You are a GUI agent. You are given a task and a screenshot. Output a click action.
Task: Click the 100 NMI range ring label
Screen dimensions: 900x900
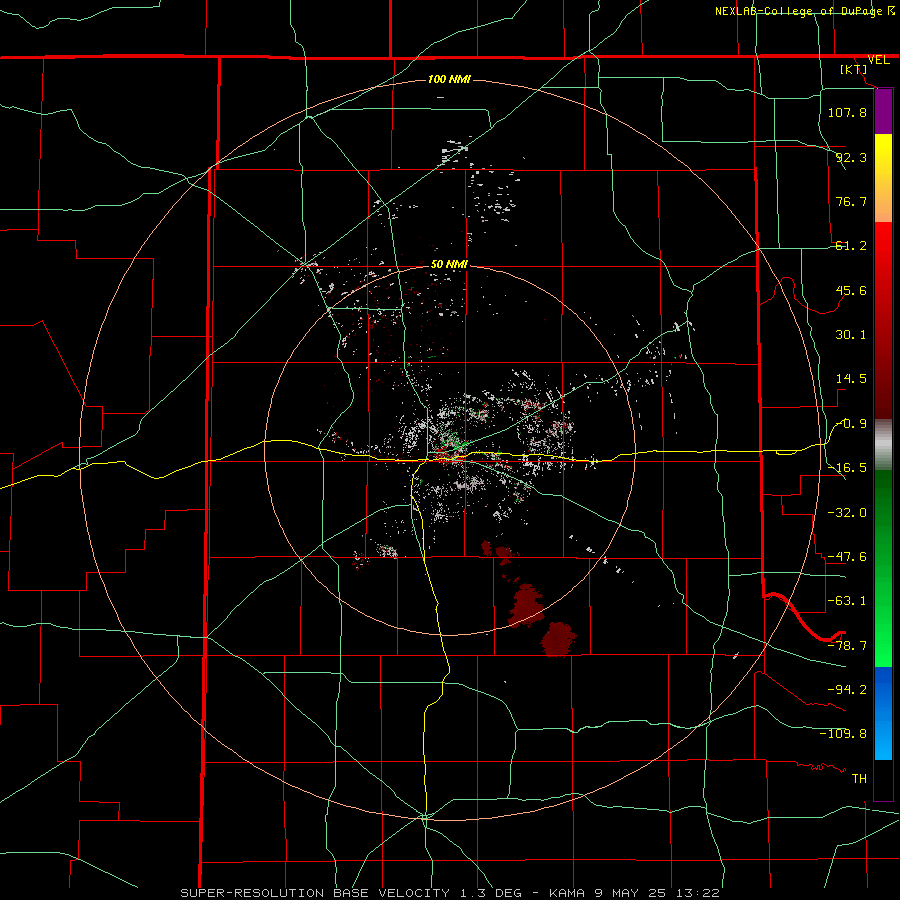click(x=449, y=79)
